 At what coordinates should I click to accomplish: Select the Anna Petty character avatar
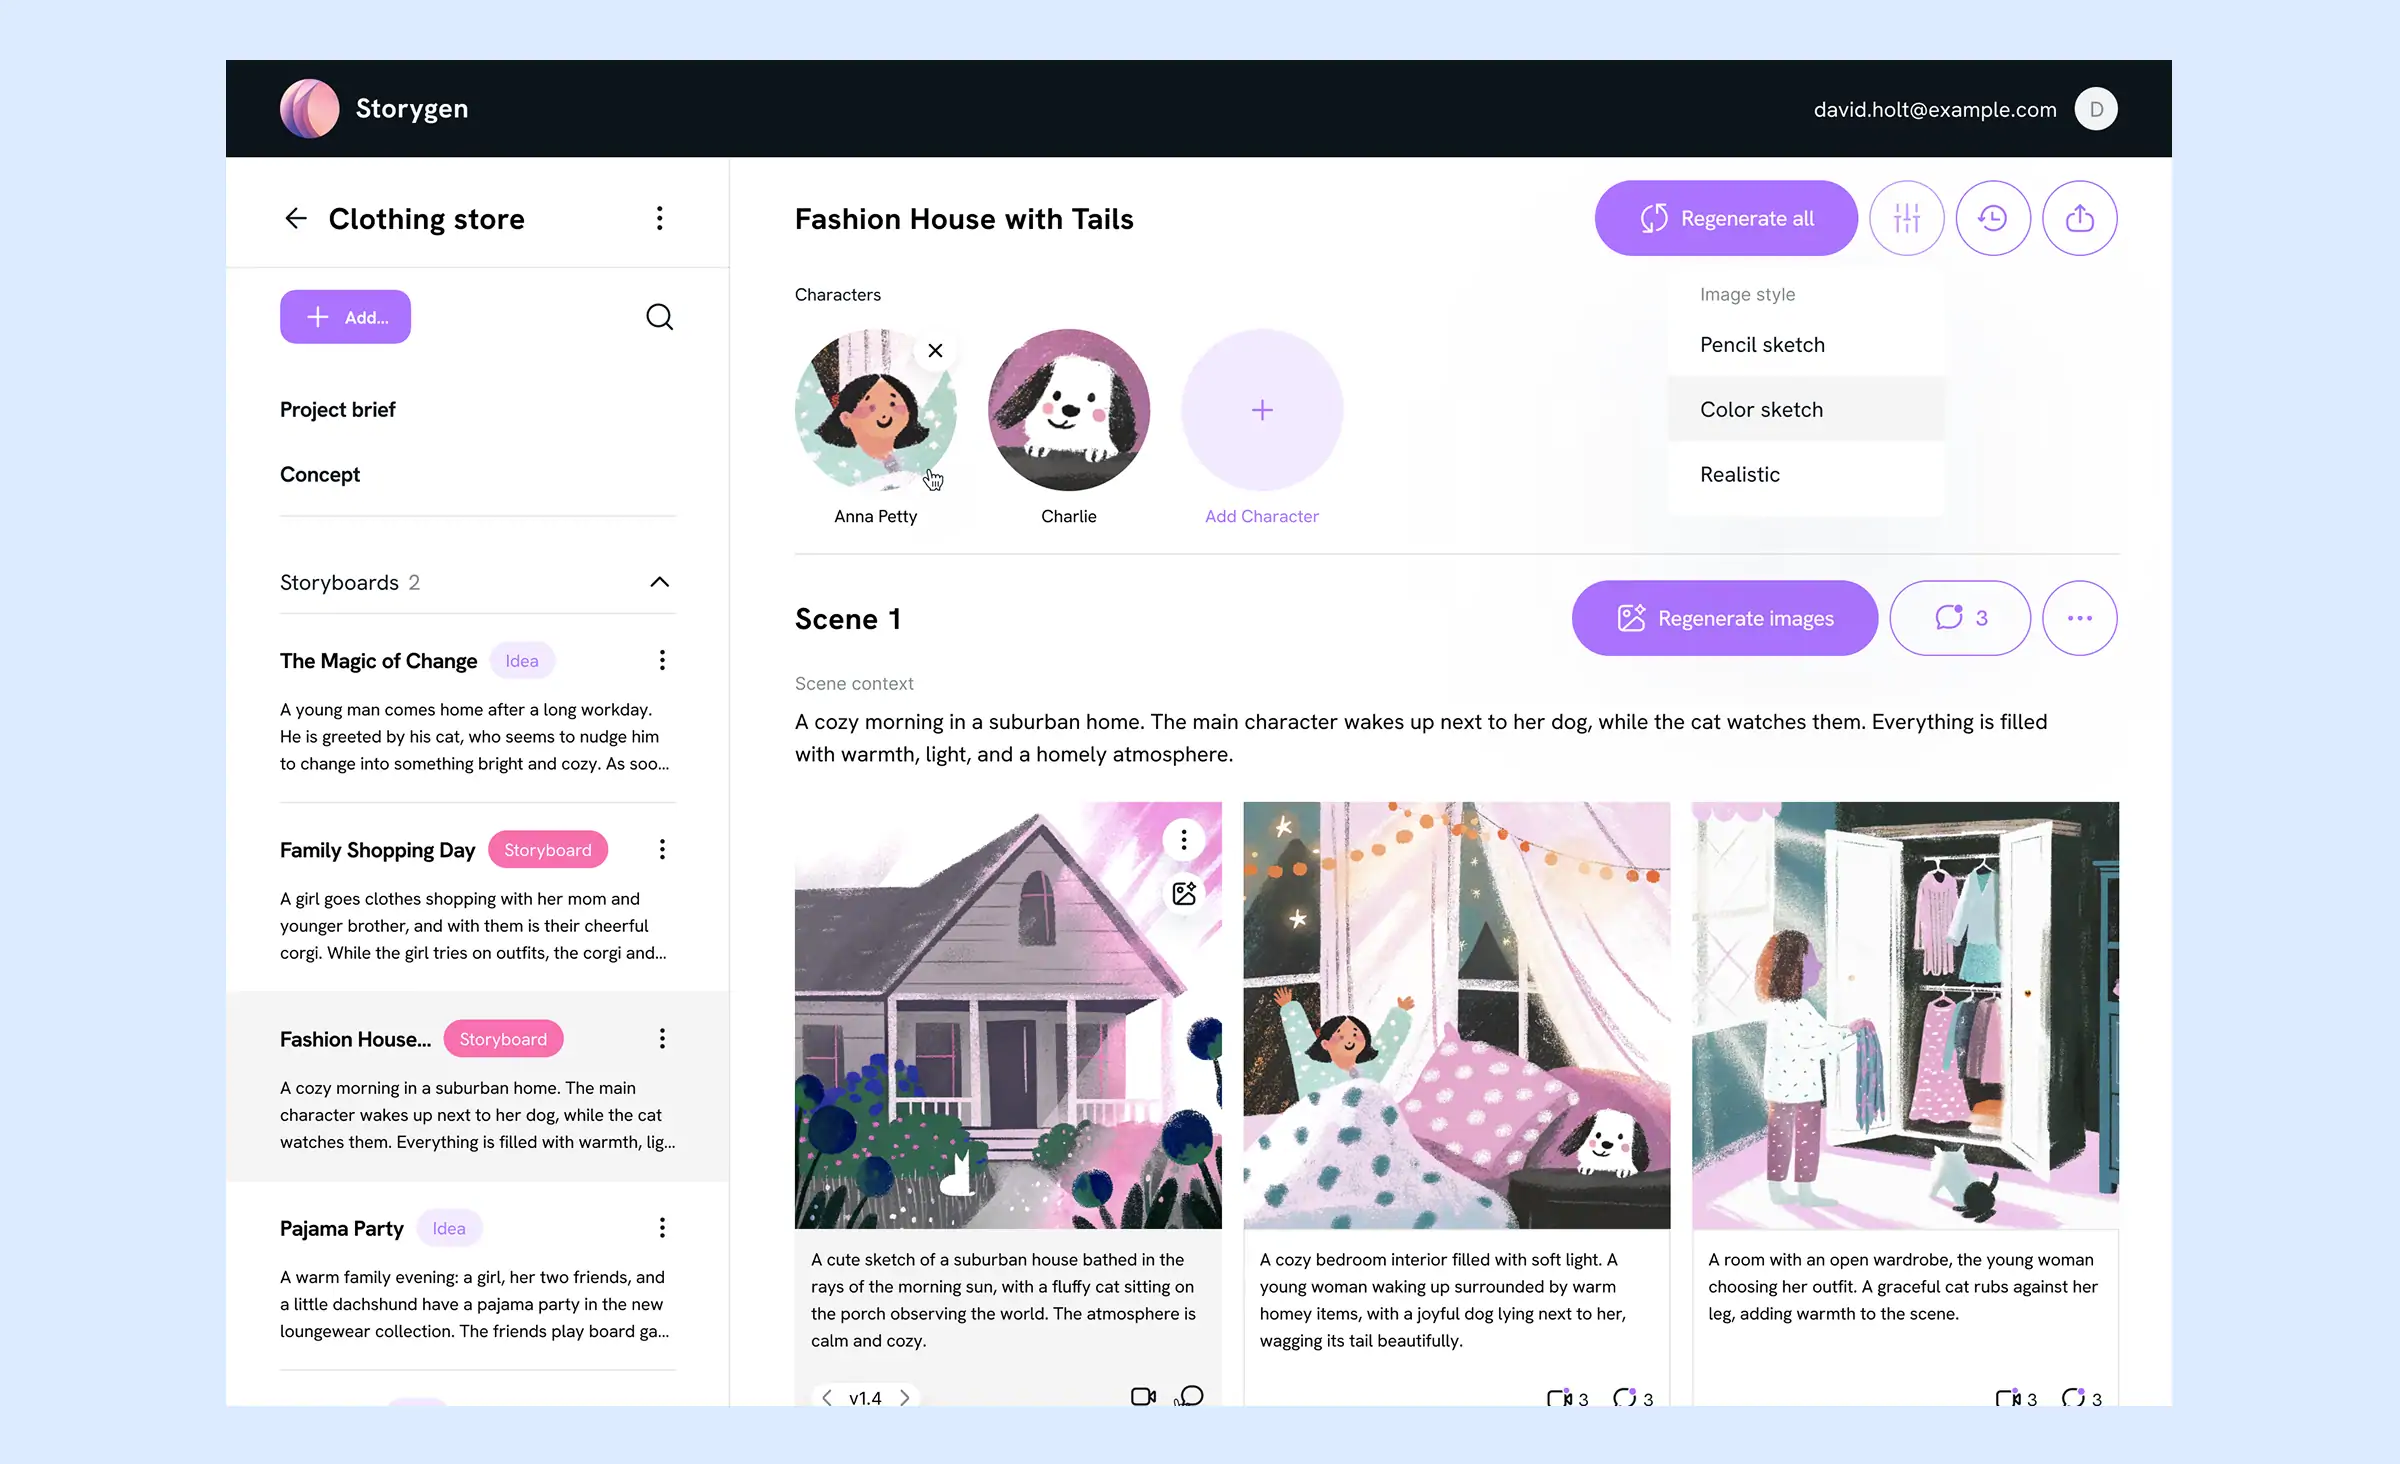click(x=875, y=410)
